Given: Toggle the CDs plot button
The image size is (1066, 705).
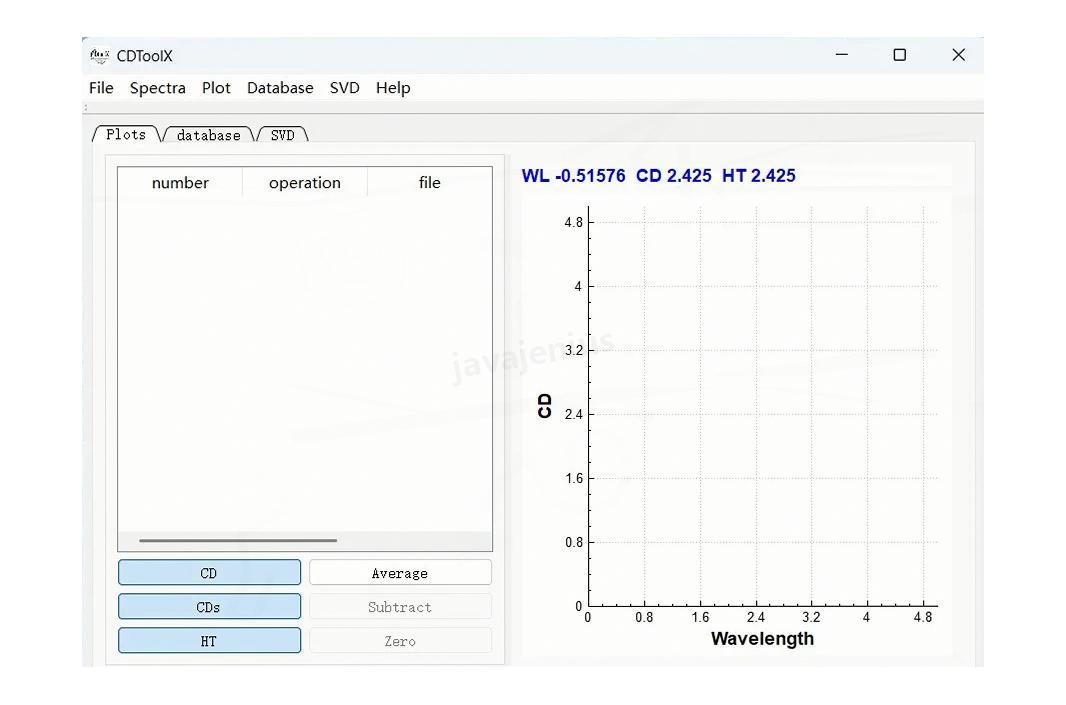Looking at the screenshot, I should (209, 606).
